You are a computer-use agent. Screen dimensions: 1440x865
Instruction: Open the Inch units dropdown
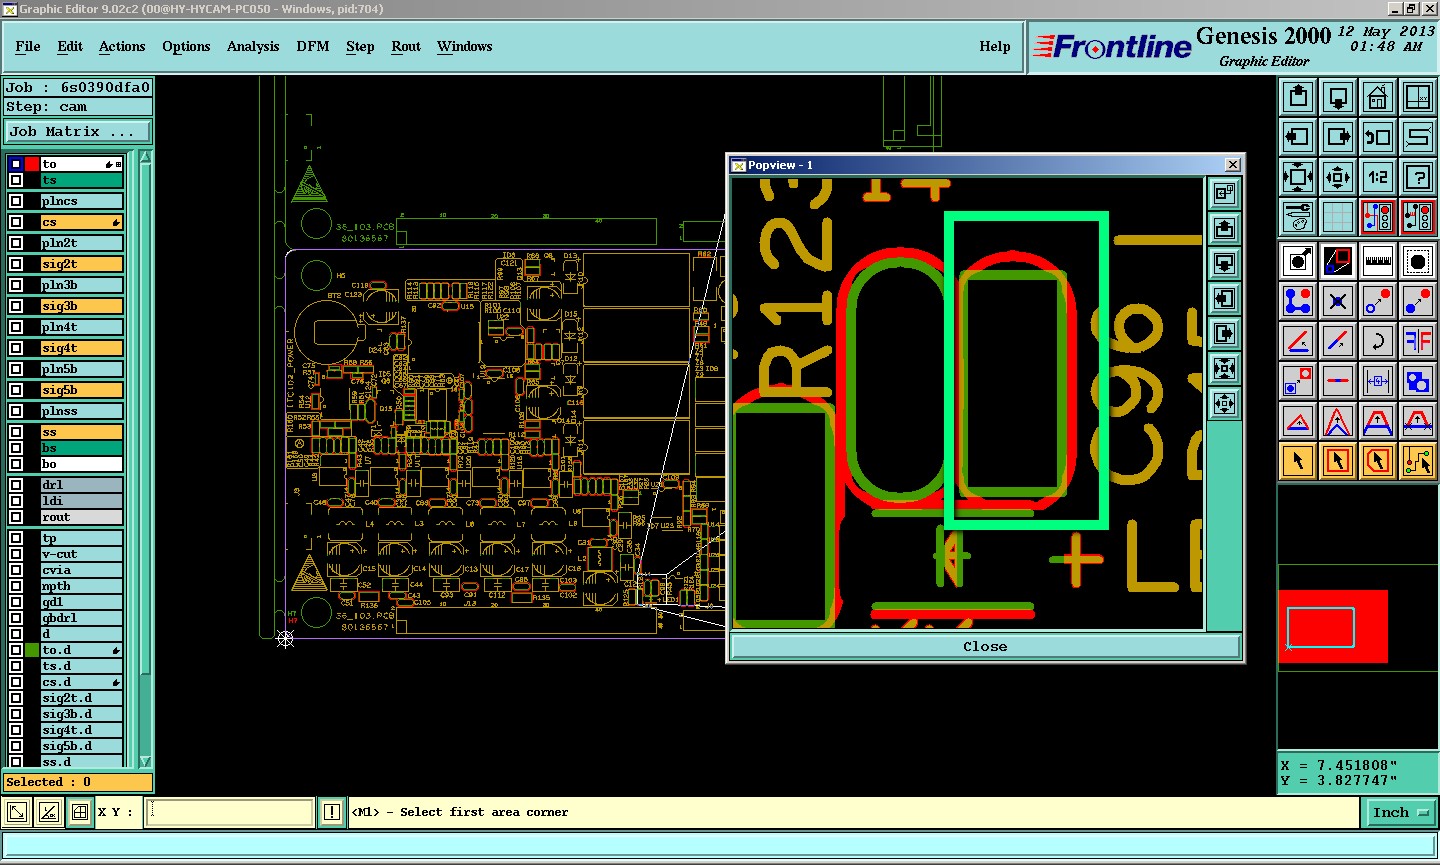1399,813
